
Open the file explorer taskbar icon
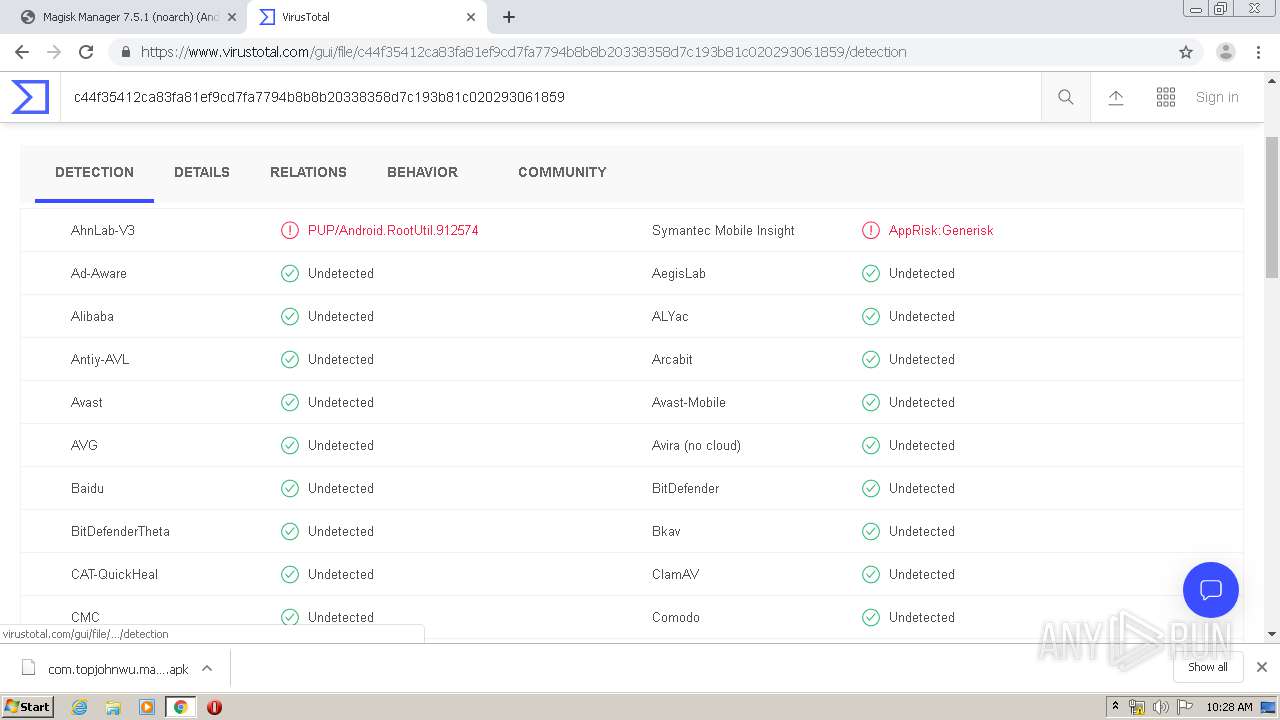[x=113, y=707]
